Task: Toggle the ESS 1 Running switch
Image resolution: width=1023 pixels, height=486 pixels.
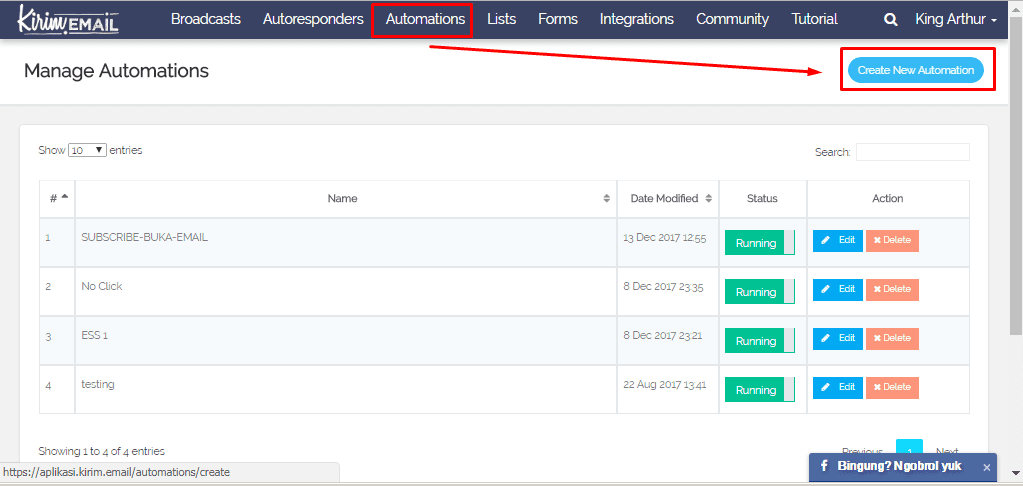Action: pos(759,341)
